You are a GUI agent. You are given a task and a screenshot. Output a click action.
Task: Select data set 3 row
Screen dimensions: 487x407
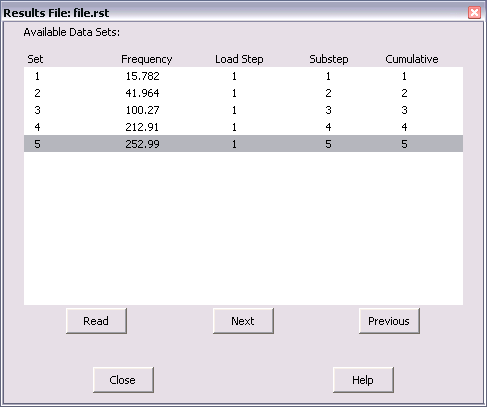(x=243, y=110)
